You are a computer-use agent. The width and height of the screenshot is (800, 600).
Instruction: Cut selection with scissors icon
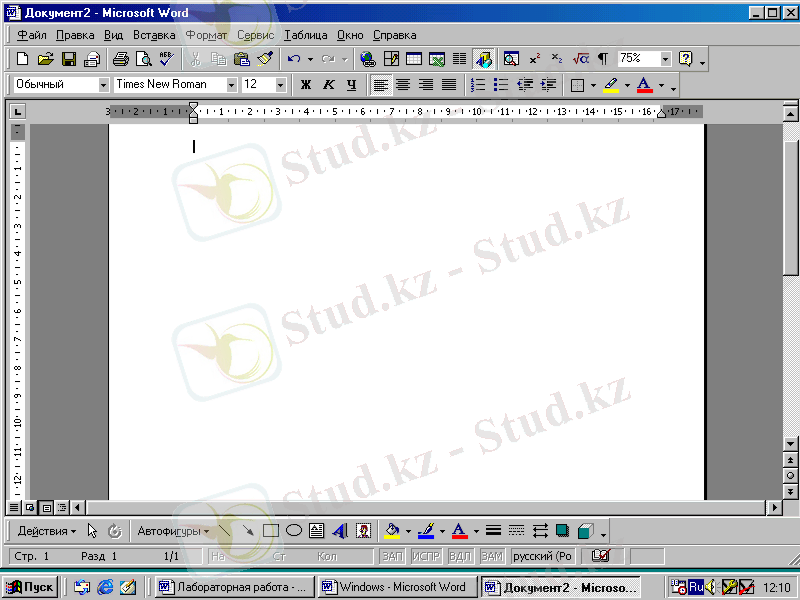[196, 59]
